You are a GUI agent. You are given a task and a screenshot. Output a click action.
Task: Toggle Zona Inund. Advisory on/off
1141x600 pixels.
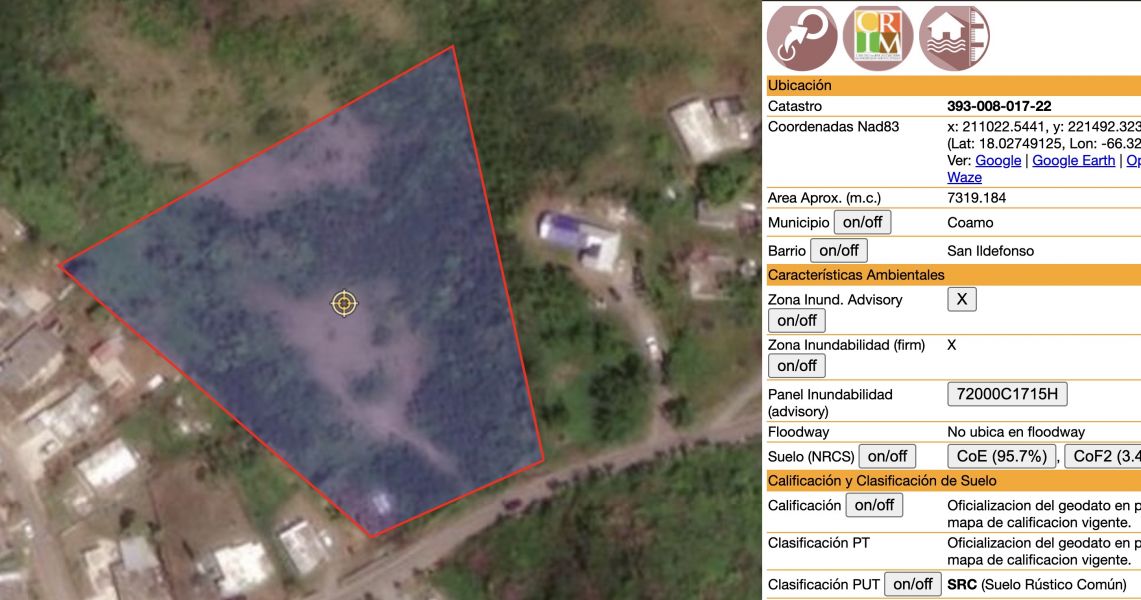coord(797,320)
